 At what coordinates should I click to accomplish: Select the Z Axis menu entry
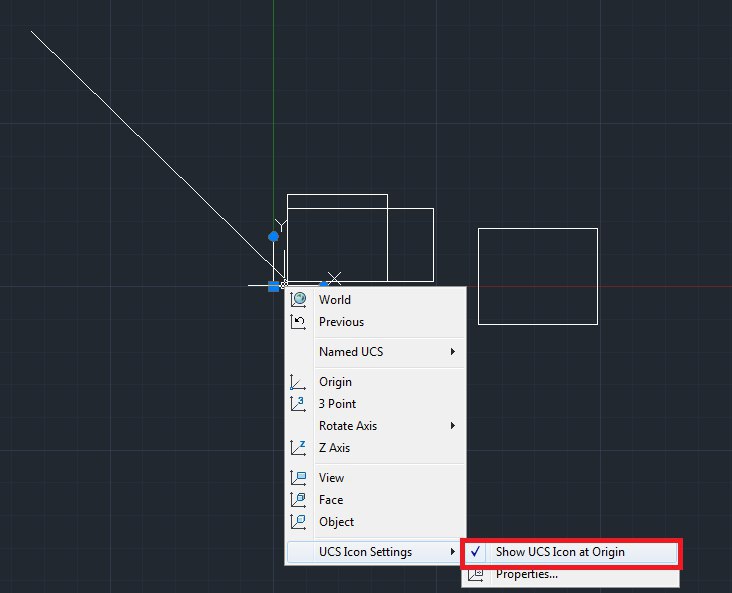[375, 448]
